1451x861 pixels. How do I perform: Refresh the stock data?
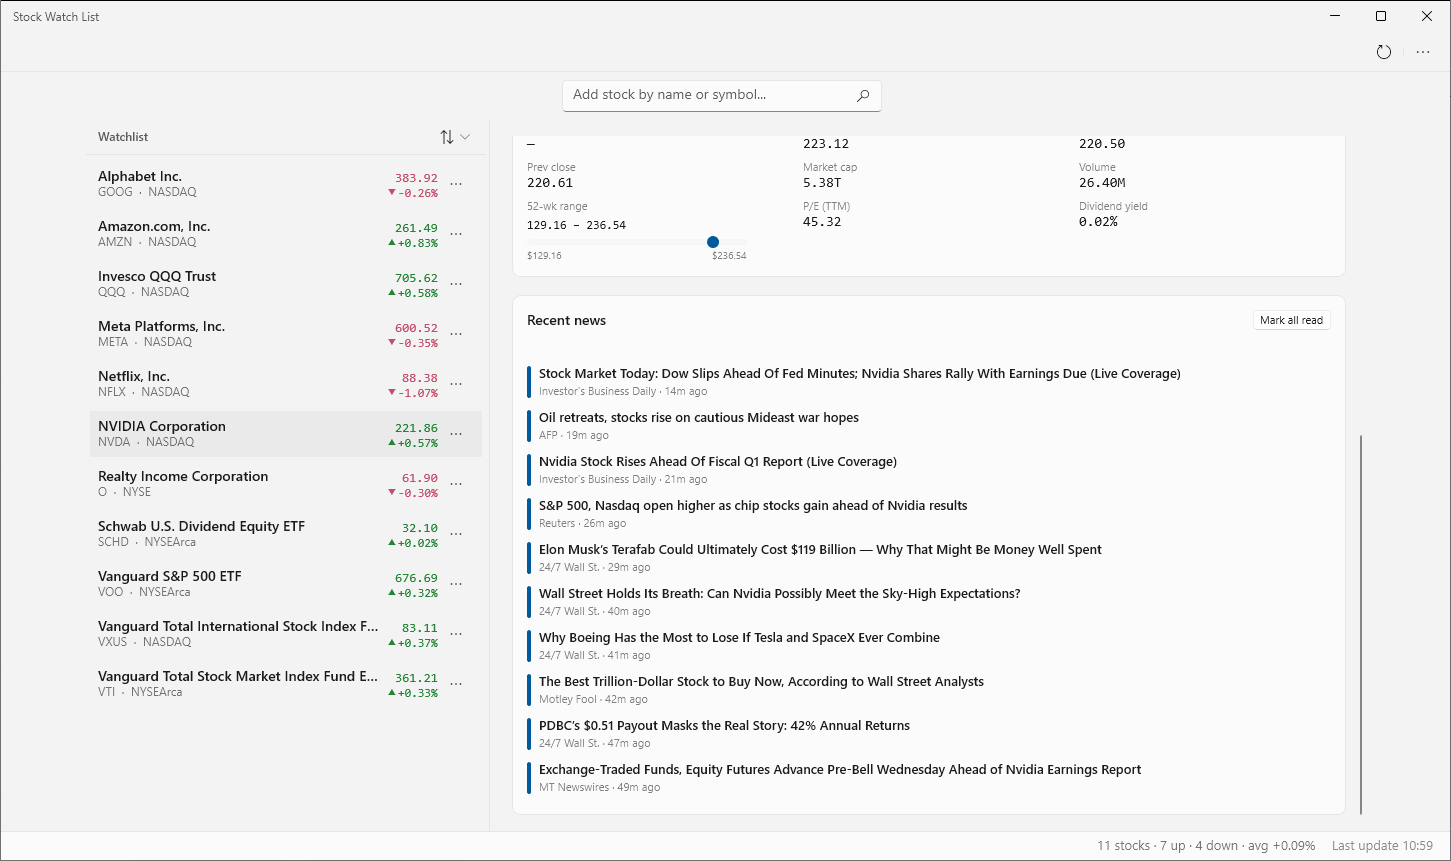pos(1384,52)
